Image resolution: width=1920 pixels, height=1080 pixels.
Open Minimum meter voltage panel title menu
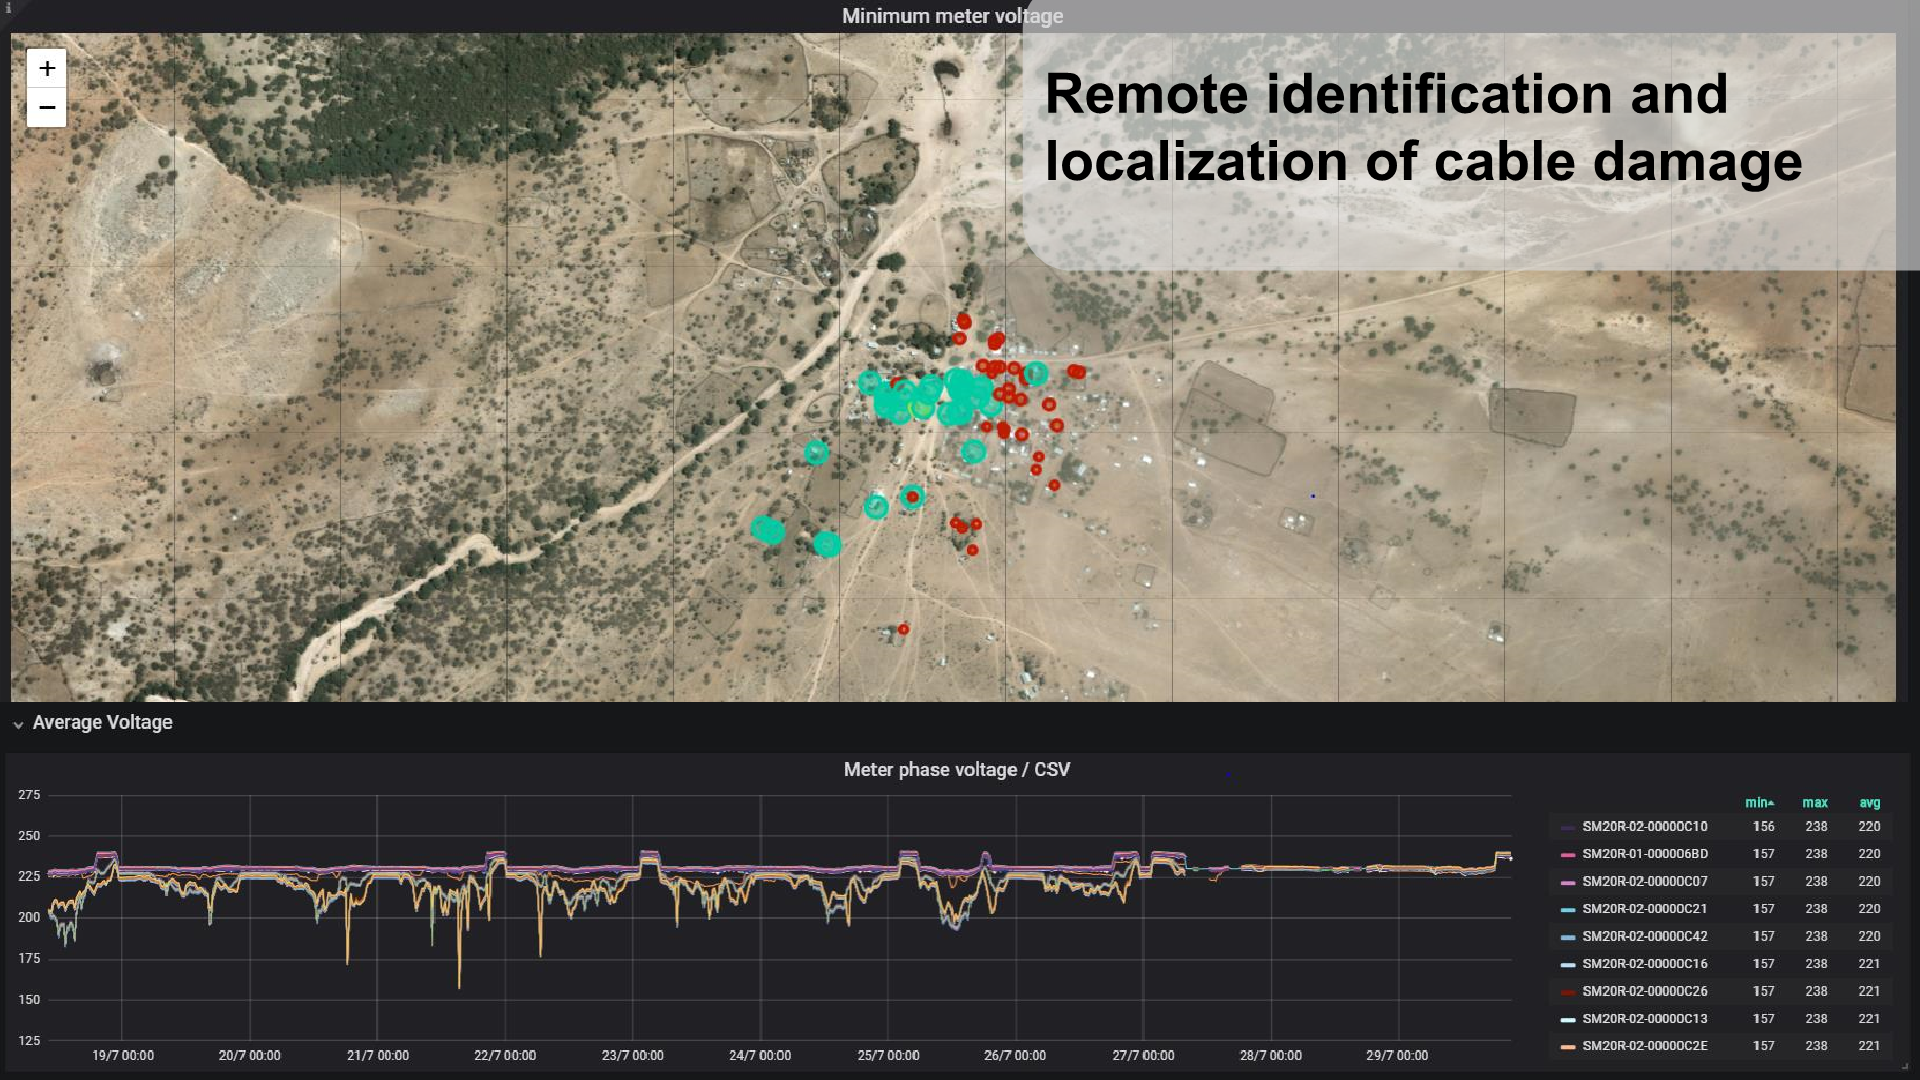(x=951, y=16)
